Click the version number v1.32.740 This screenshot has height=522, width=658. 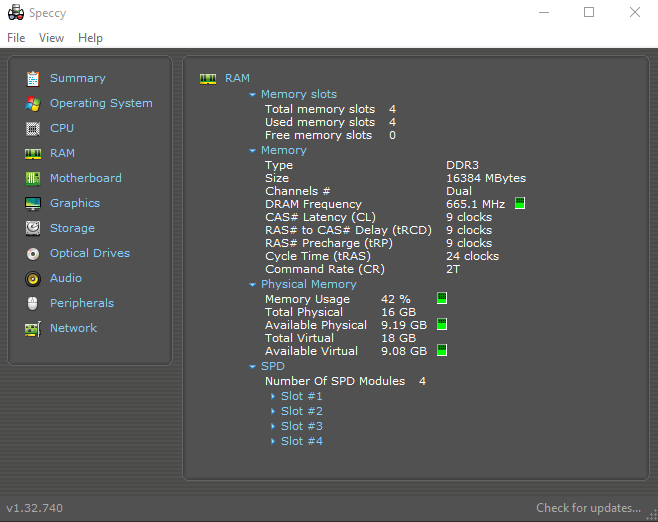point(34,508)
